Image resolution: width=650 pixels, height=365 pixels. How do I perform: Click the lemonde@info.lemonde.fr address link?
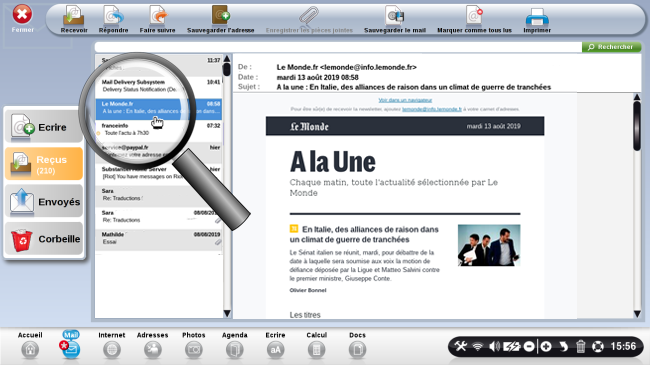[432, 109]
